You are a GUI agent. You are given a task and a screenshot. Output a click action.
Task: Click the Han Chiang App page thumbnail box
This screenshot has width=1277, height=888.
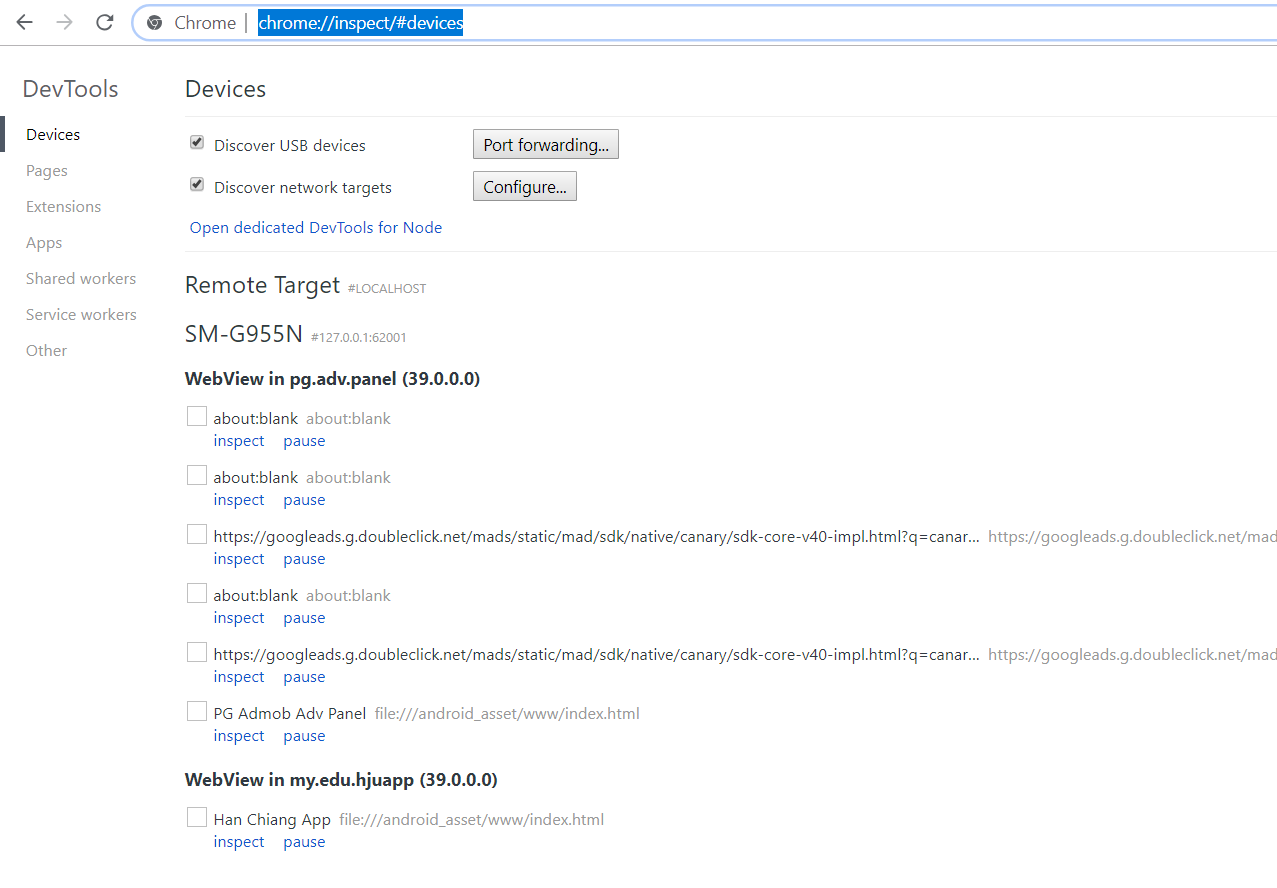point(197,817)
